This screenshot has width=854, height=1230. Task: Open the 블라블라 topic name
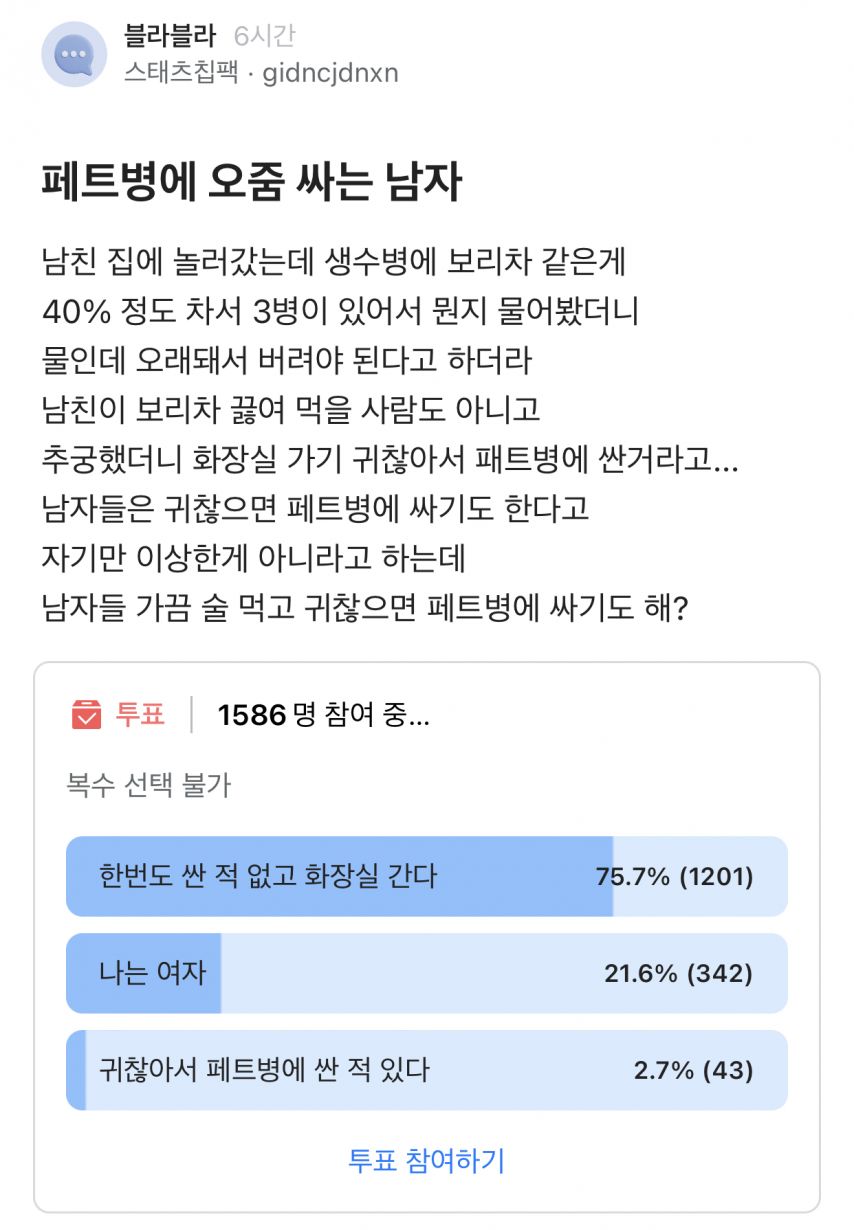coord(170,37)
